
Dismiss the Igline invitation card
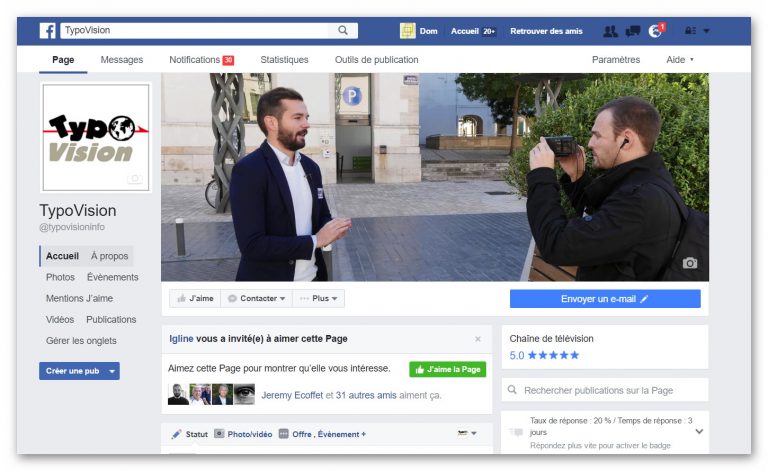coord(478,339)
